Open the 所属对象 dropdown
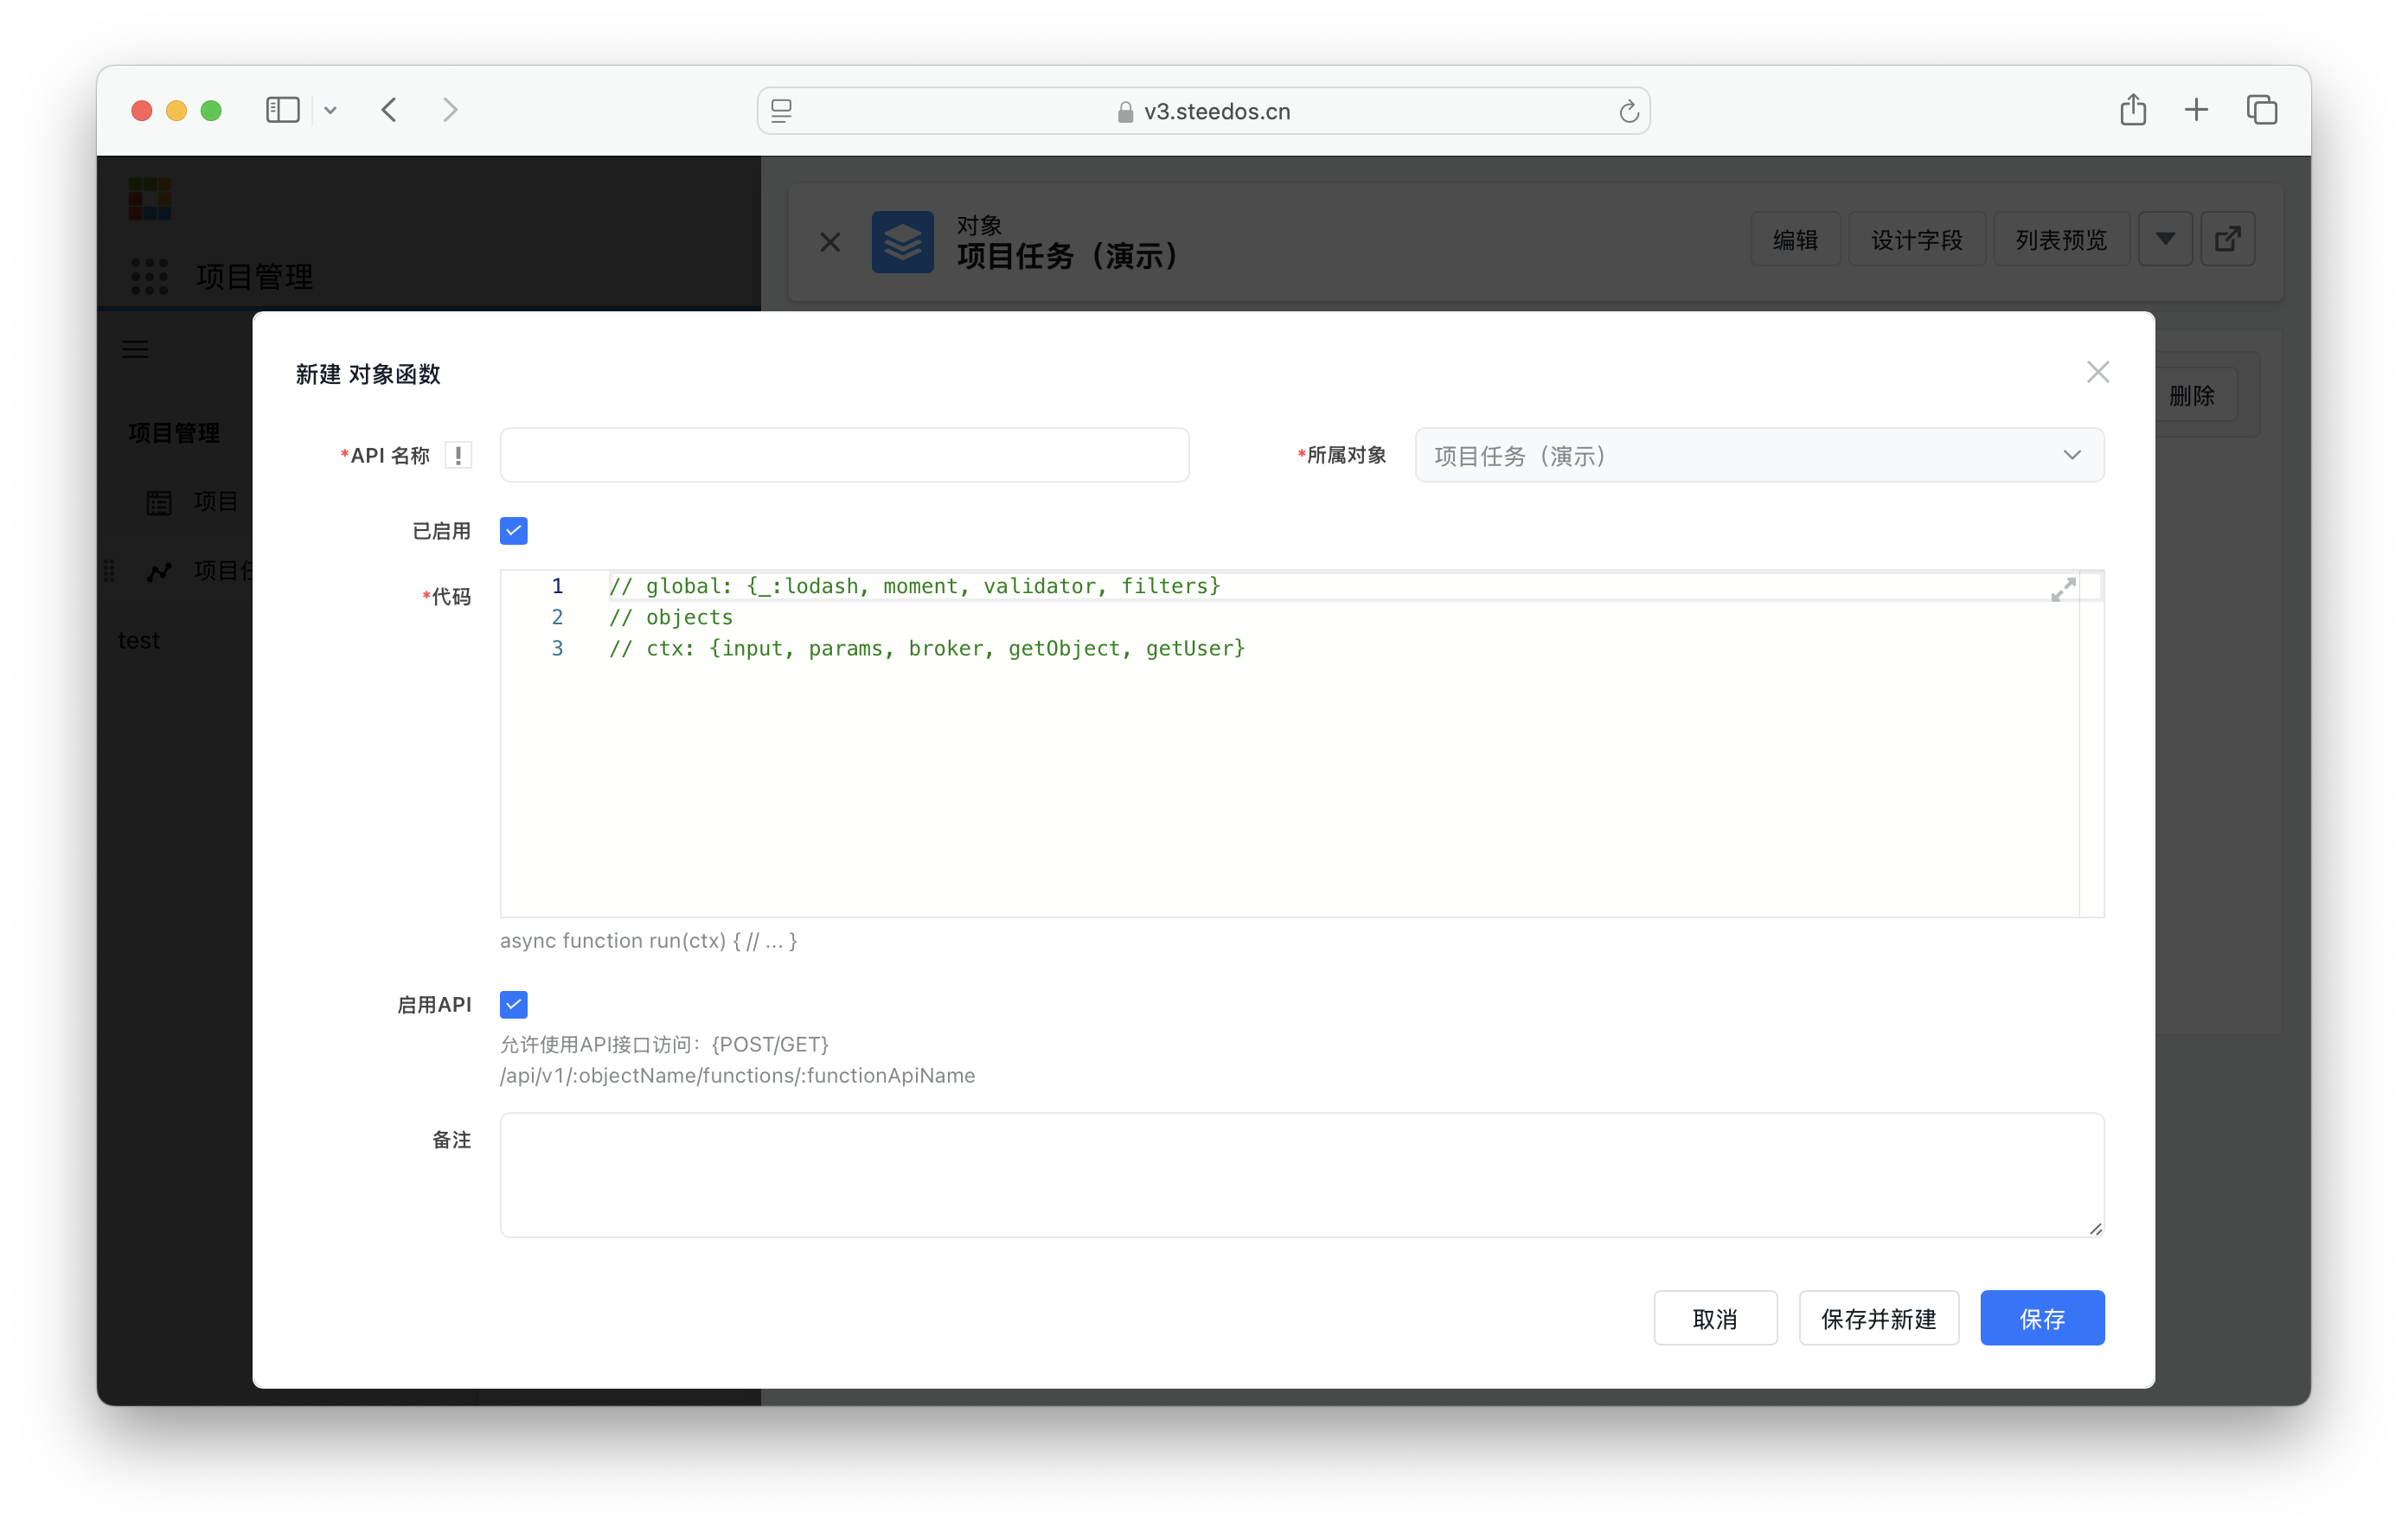This screenshot has width=2408, height=1534. click(1758, 456)
